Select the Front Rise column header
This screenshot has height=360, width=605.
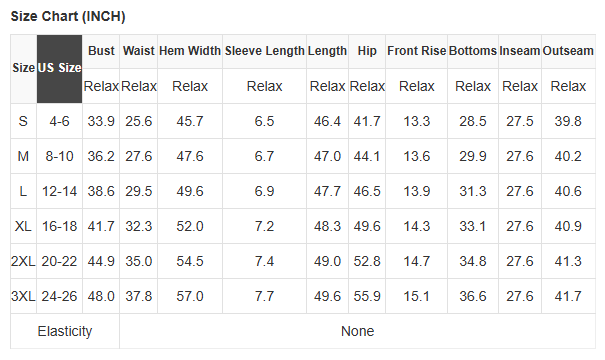pyautogui.click(x=417, y=51)
